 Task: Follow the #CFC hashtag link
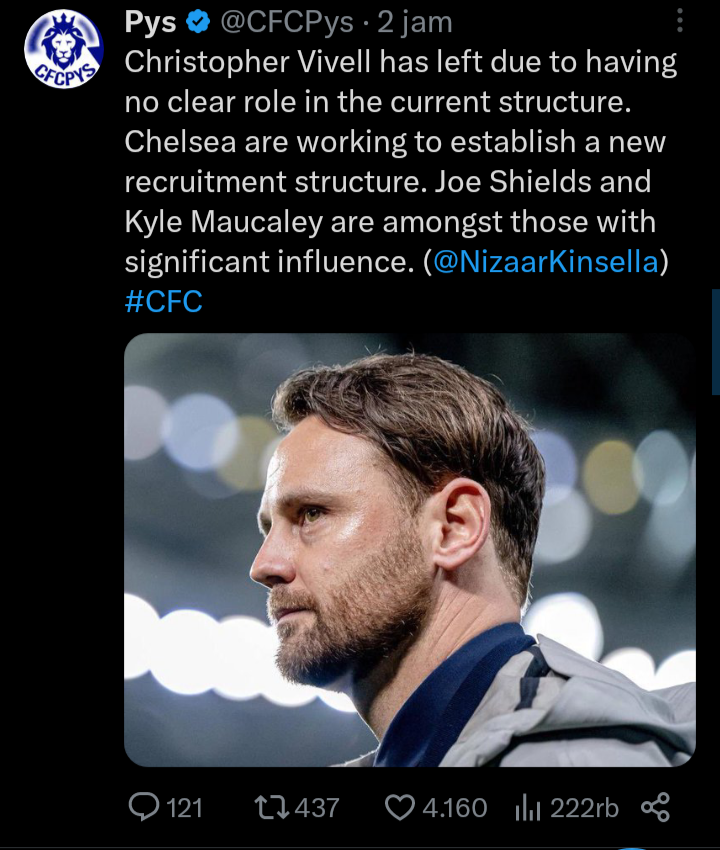pos(163,302)
